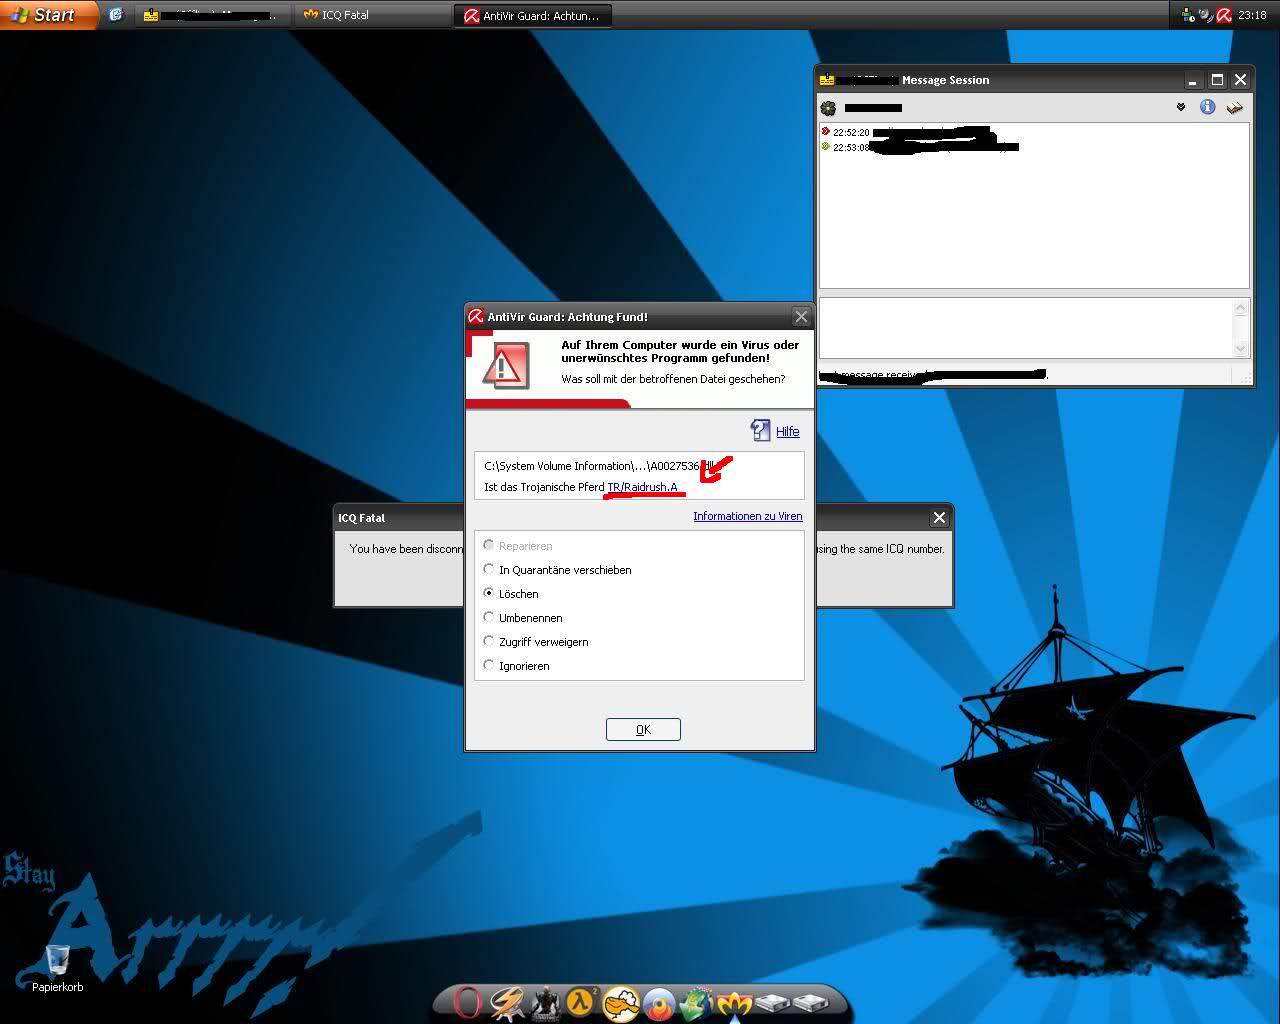Viewport: 1280px width, 1024px height.
Task: Click the TR/Raidrush.A virus name link
Action: 642,487
